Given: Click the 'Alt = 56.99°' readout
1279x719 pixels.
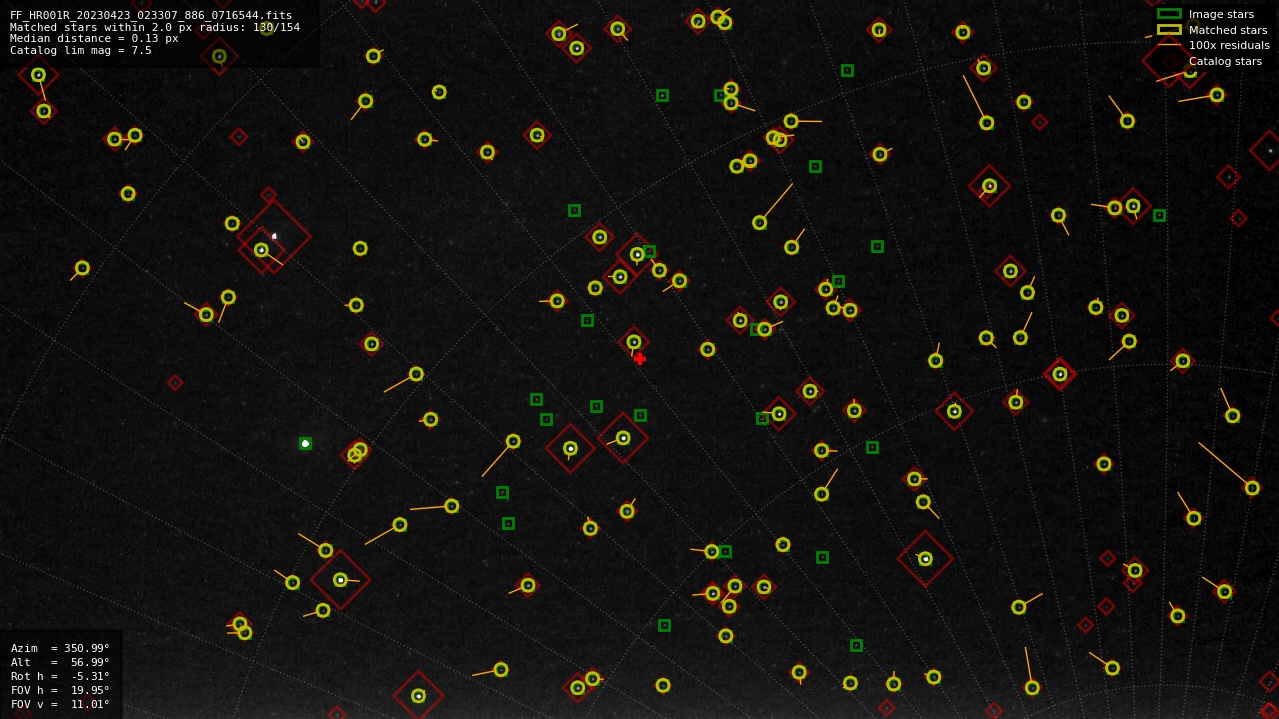Looking at the screenshot, I should pyautogui.click(x=60, y=662).
